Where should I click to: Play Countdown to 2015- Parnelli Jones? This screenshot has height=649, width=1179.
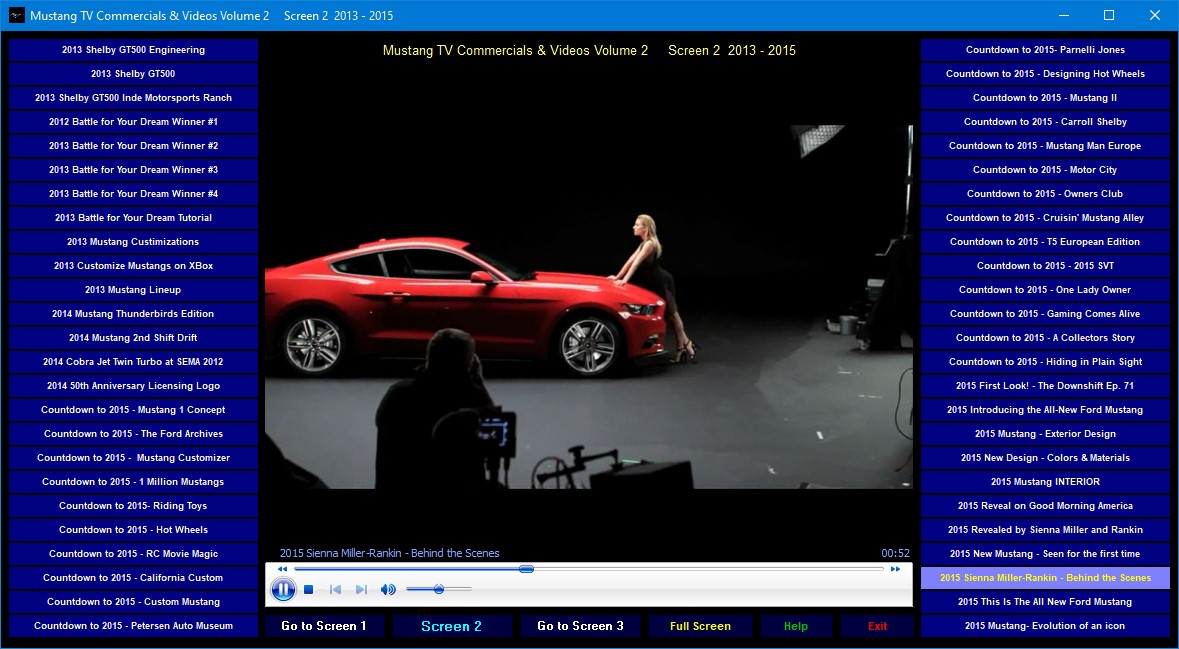point(1045,50)
